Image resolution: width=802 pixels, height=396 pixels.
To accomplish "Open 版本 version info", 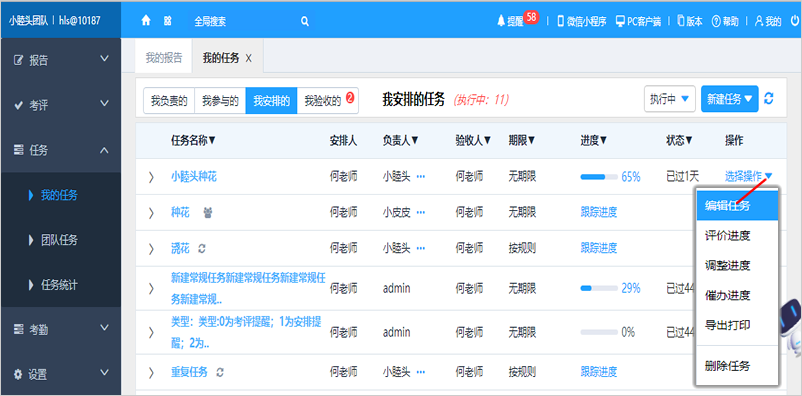I will click(x=690, y=21).
